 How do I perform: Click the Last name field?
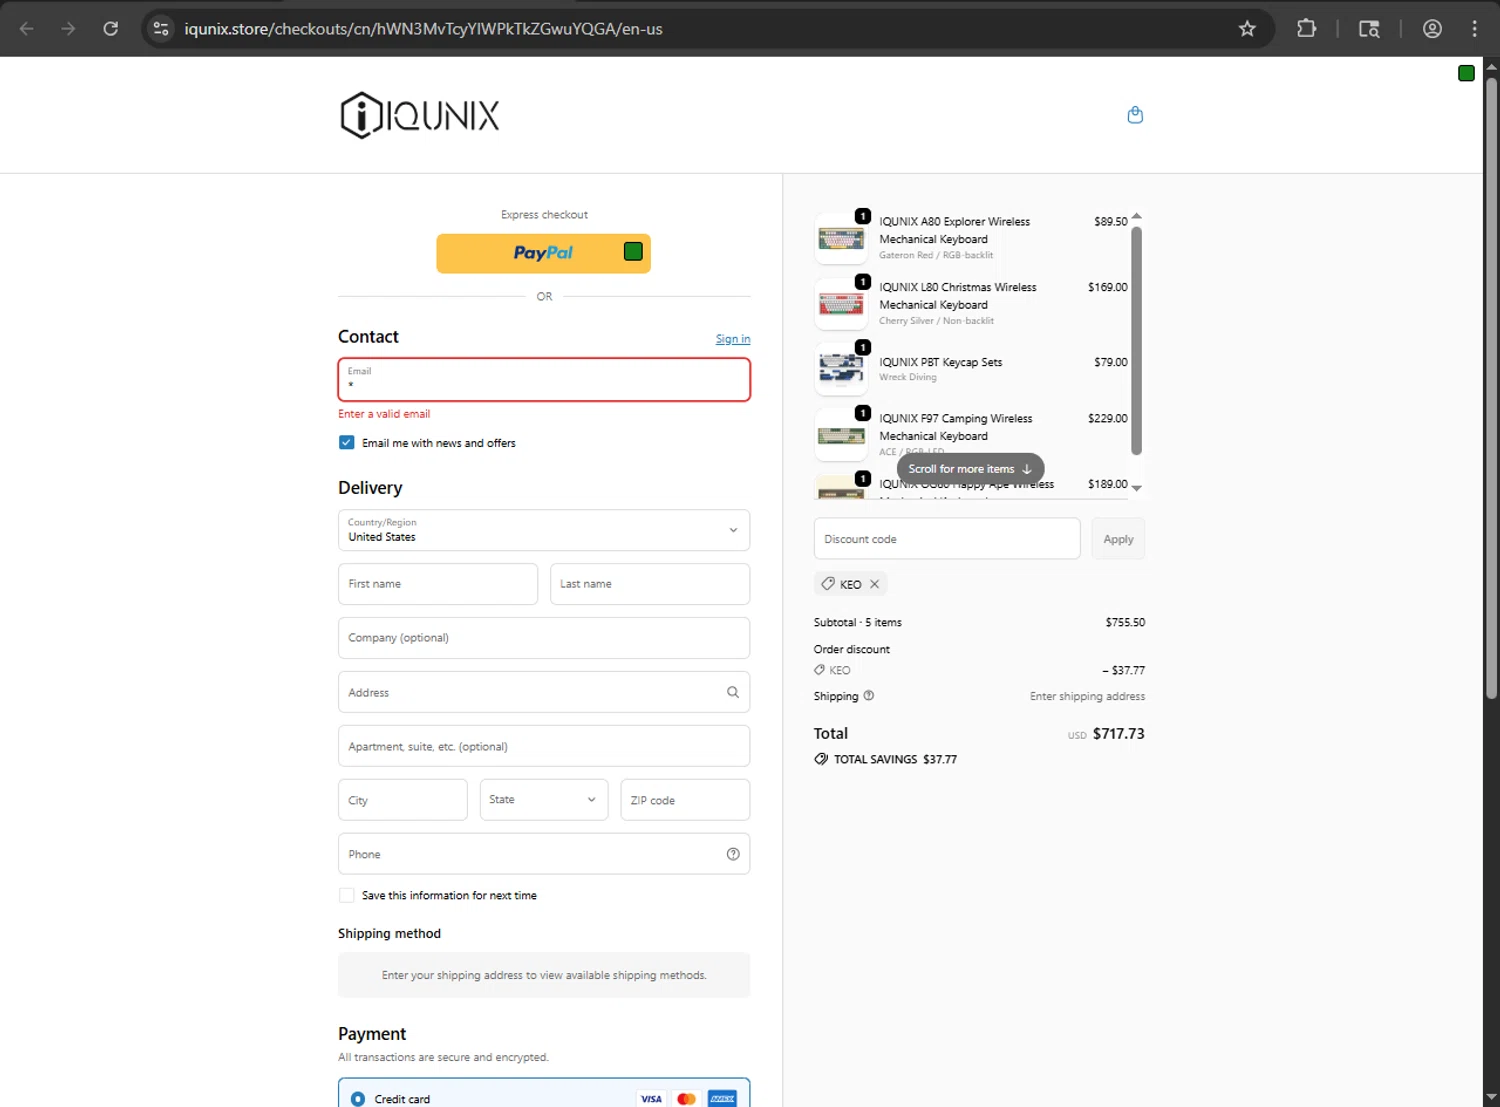tap(650, 584)
